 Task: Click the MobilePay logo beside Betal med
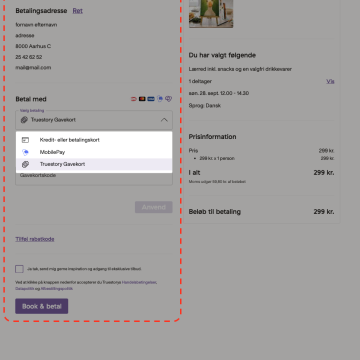coord(160,99)
